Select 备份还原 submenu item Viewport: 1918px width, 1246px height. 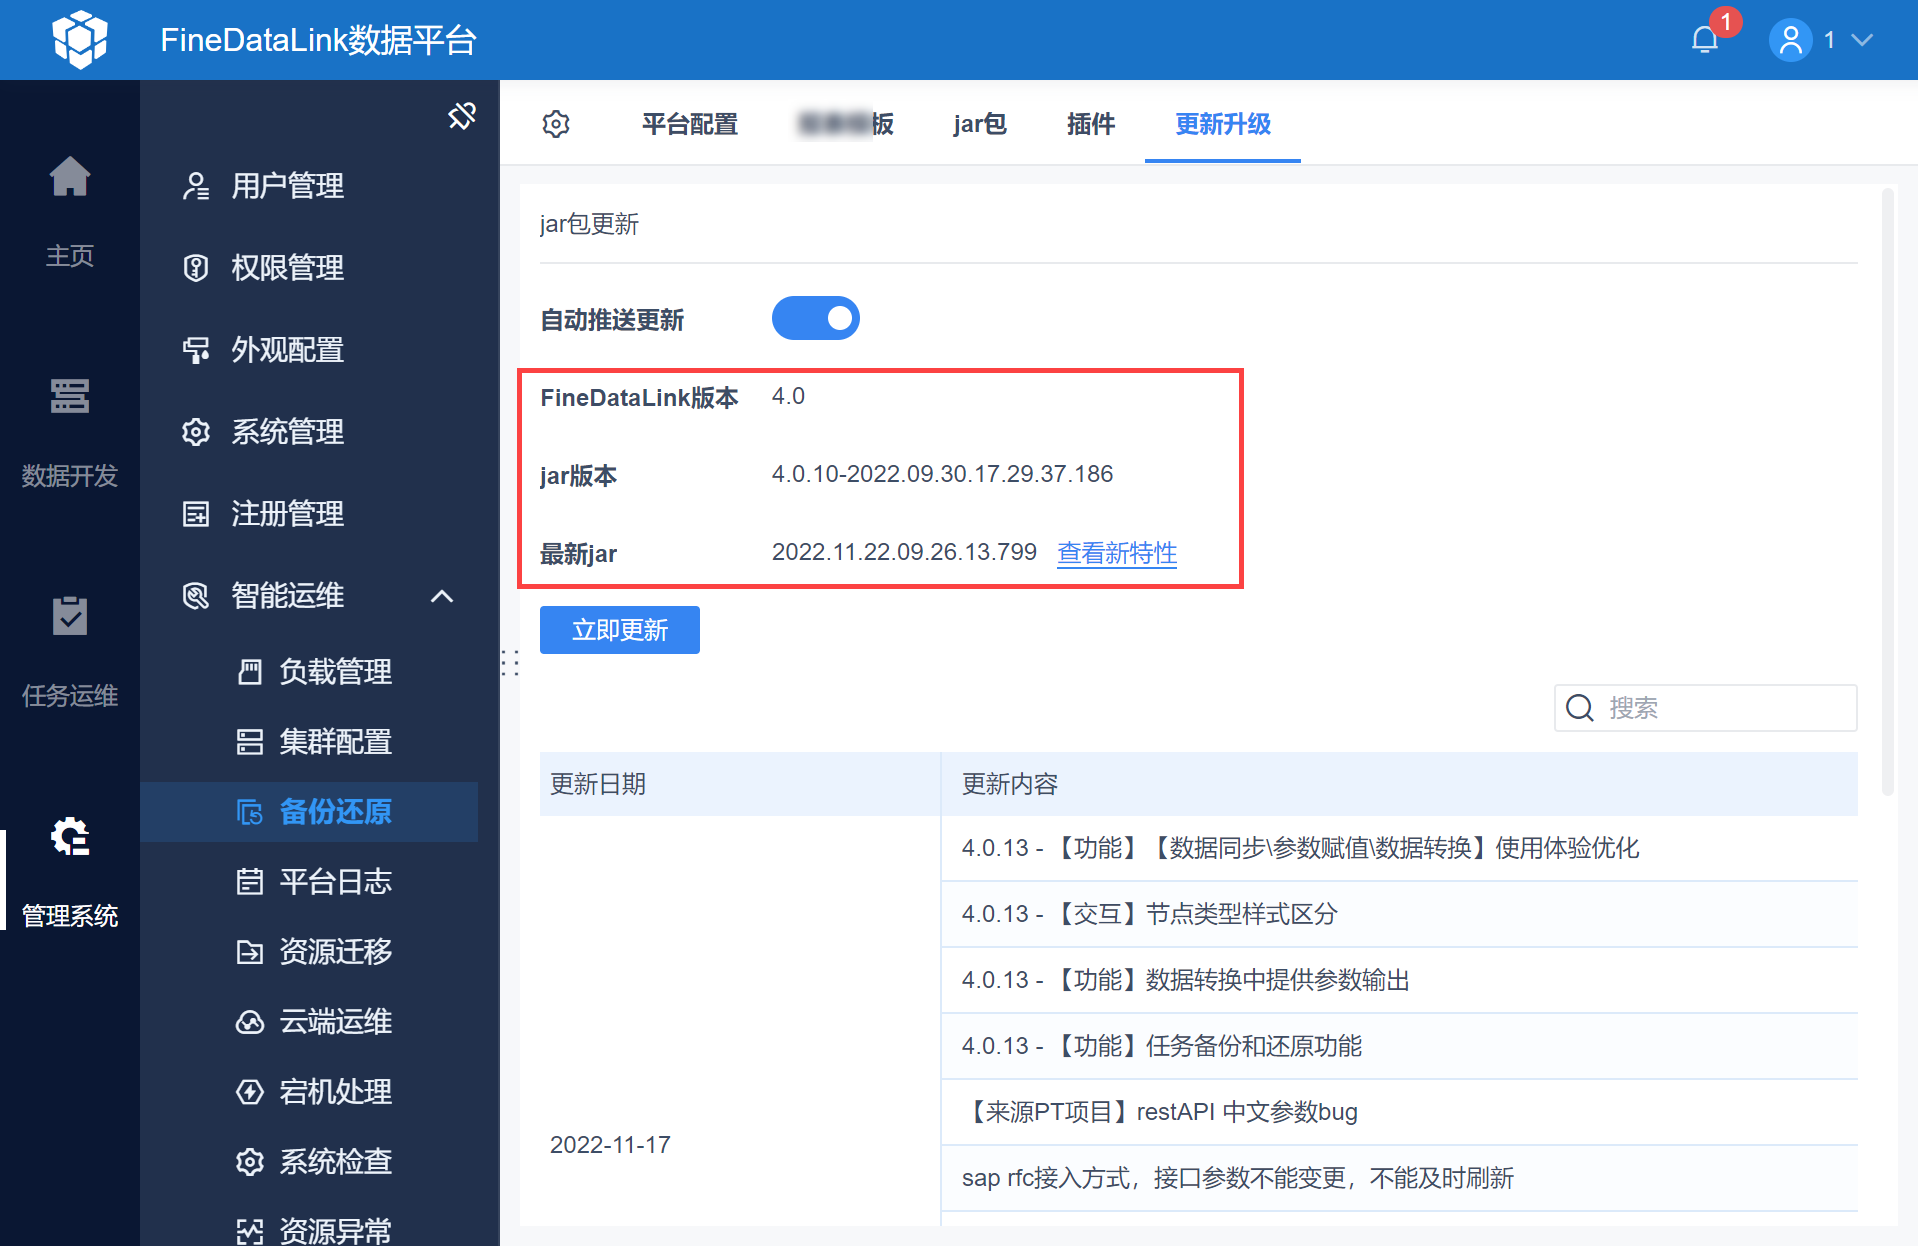click(310, 812)
